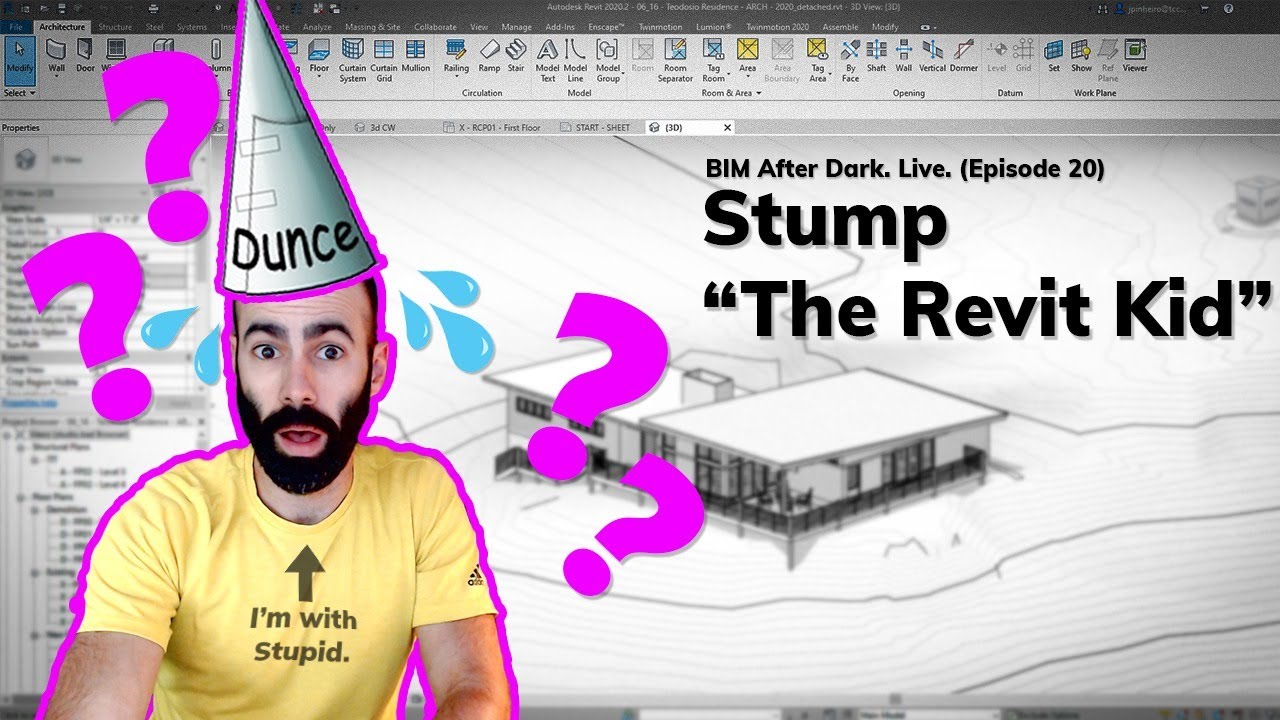Activate the Wall tool icon
This screenshot has width=1280, height=720.
coord(57,50)
